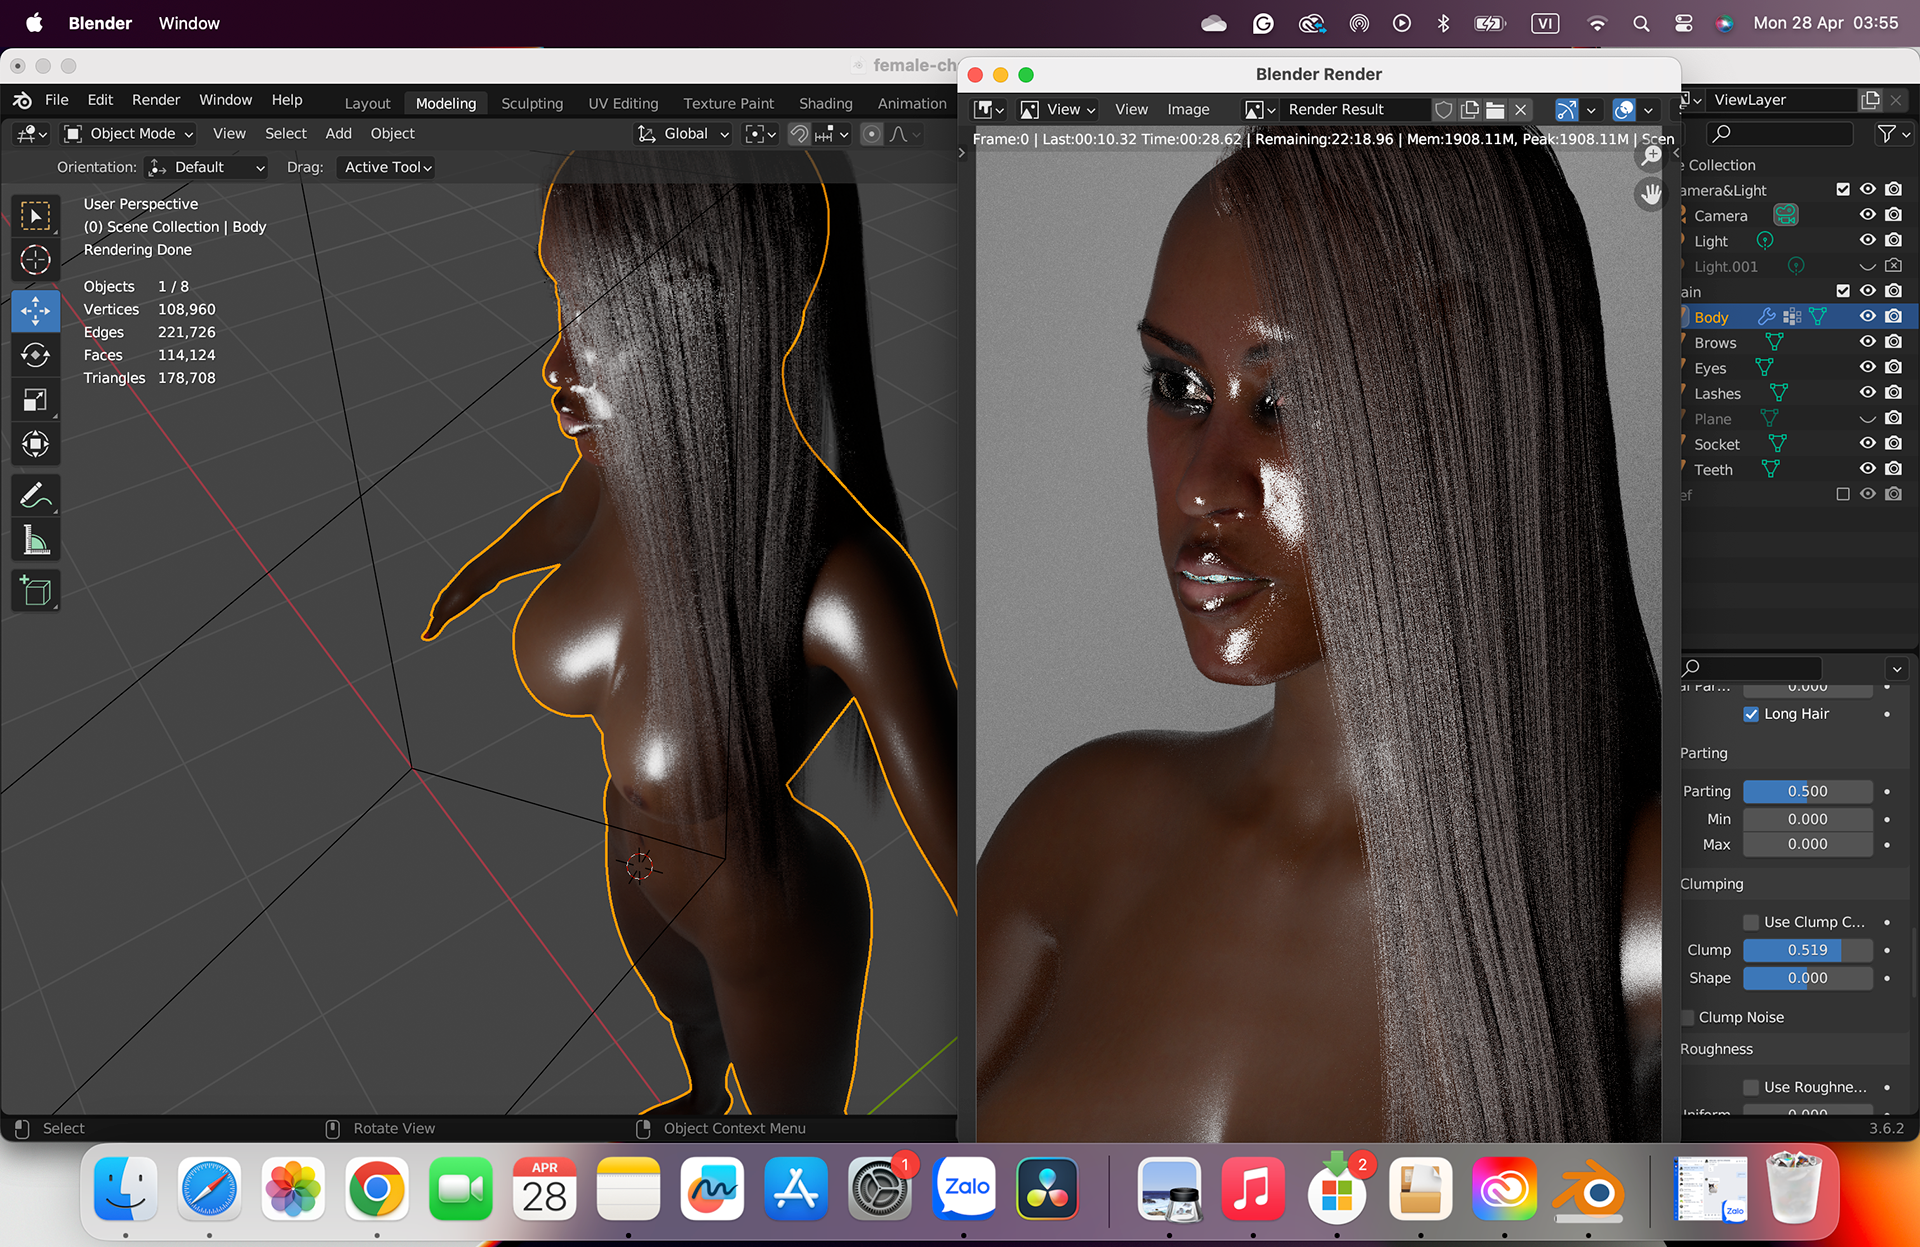Hide the Brows object in viewport

click(x=1867, y=342)
